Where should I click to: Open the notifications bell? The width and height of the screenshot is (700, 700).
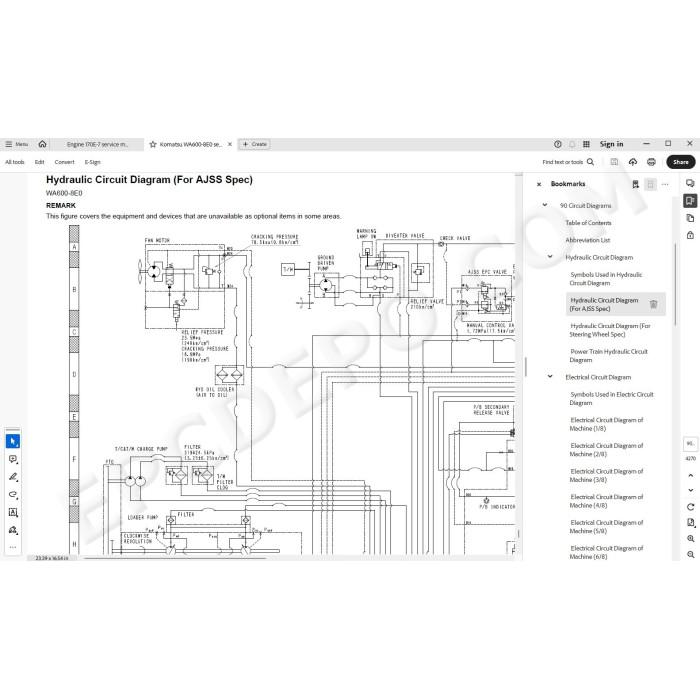tap(572, 144)
